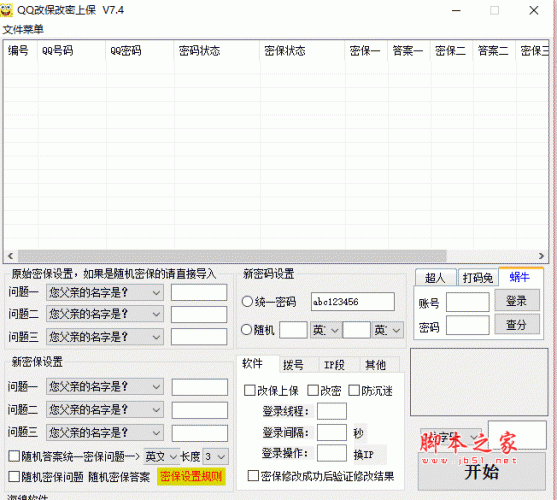Click the scrollbar right arrow
Image resolution: width=557 pixels, height=500 pixels.
[541, 256]
